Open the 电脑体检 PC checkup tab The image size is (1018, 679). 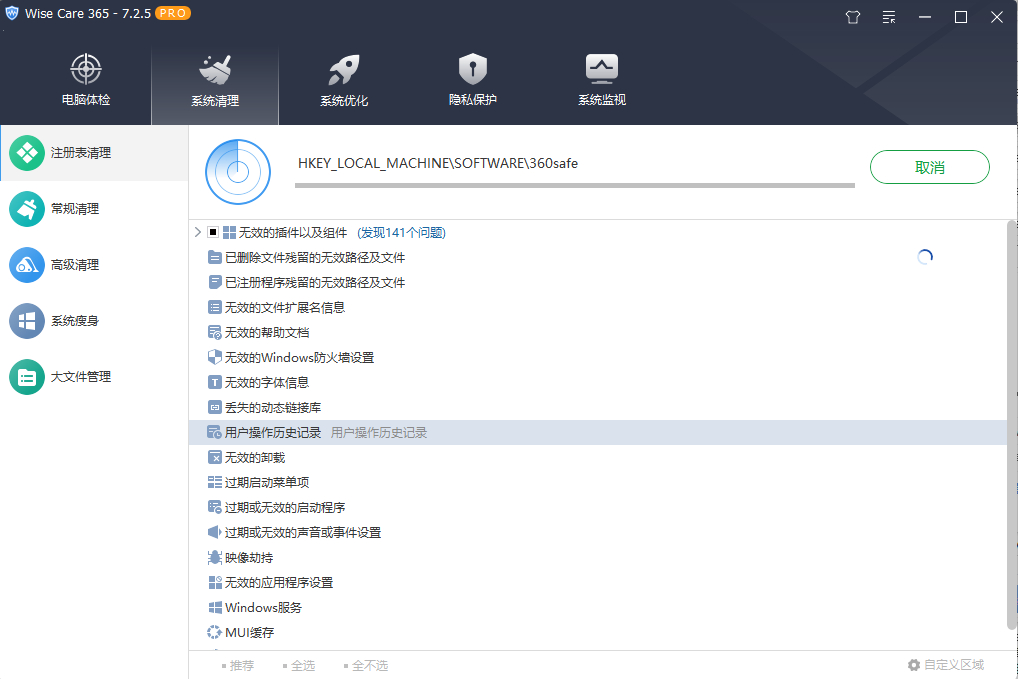(86, 80)
